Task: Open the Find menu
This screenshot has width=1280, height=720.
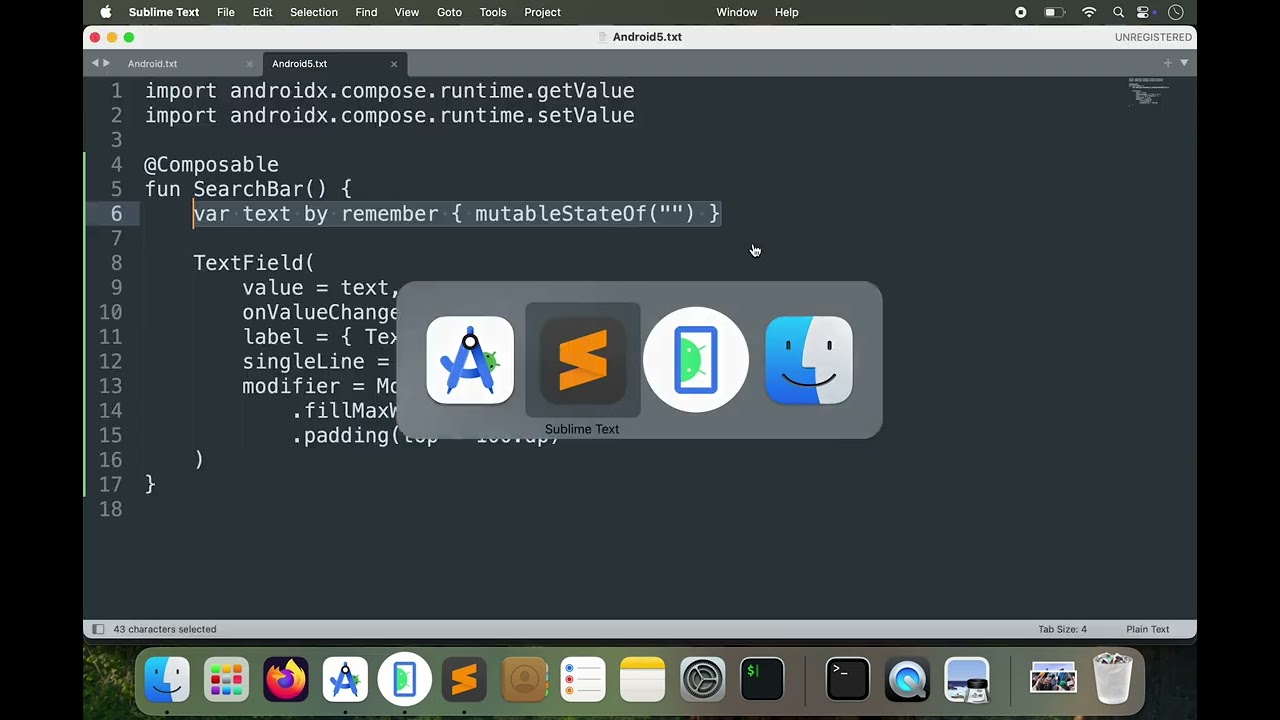Action: 366,12
